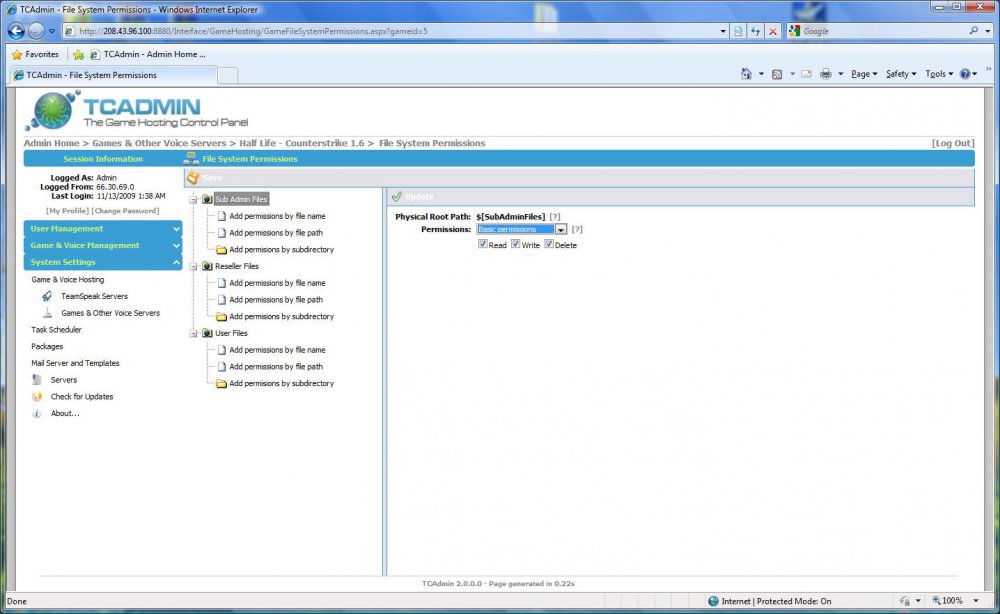1000x614 pixels.
Task: Click the Update checkmark icon
Action: [396, 197]
